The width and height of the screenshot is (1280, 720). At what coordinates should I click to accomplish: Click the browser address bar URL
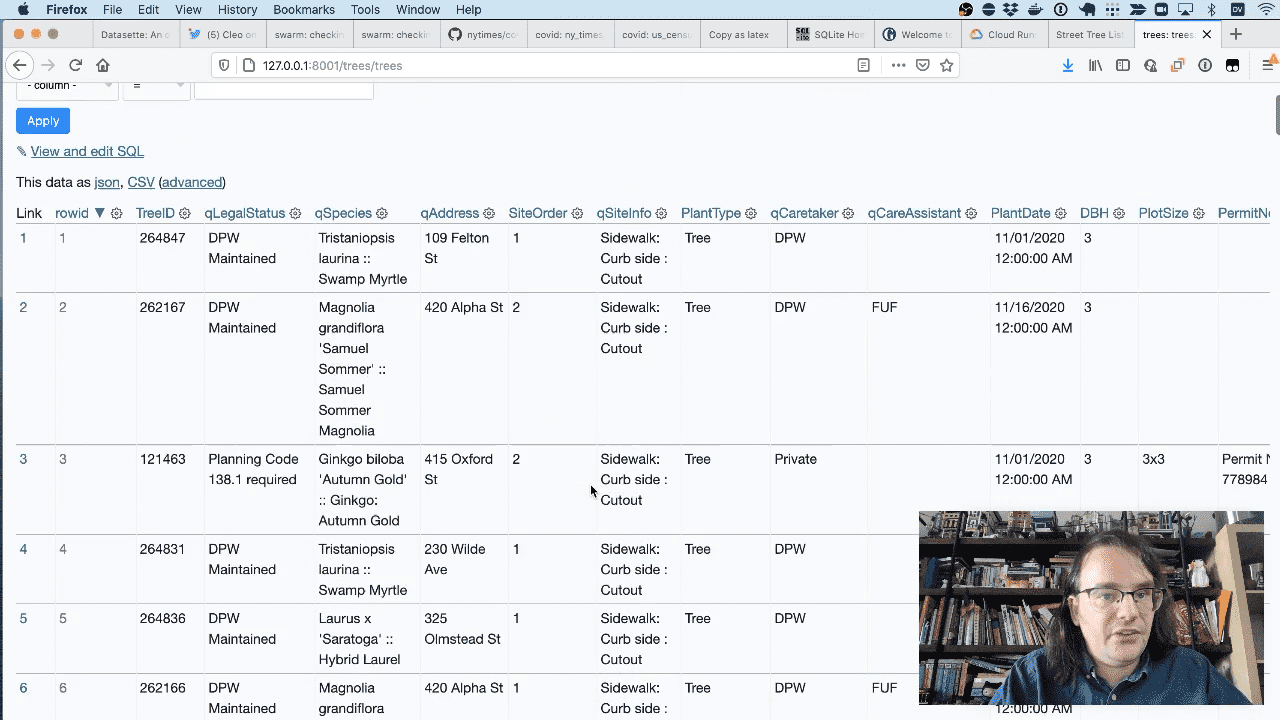point(332,65)
